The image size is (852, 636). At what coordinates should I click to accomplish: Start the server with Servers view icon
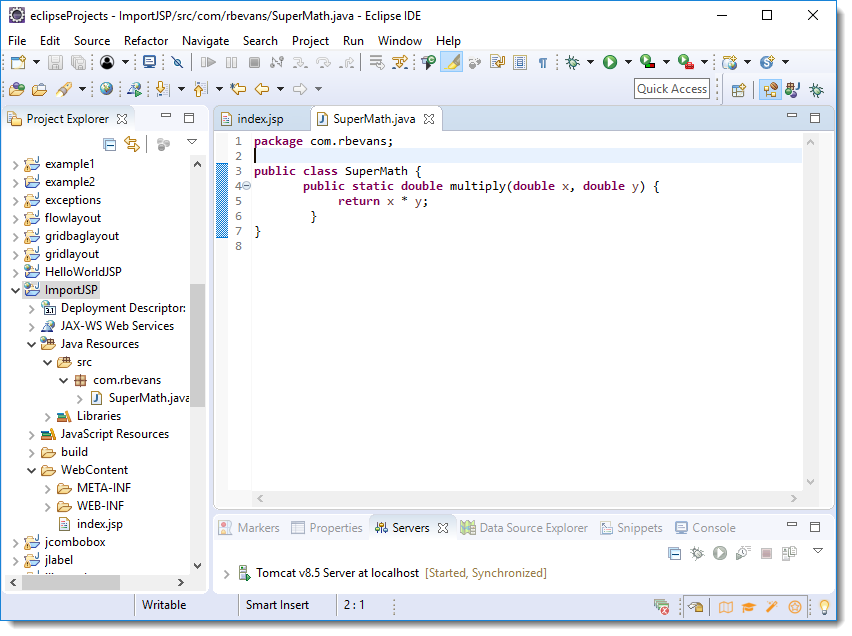tap(720, 553)
